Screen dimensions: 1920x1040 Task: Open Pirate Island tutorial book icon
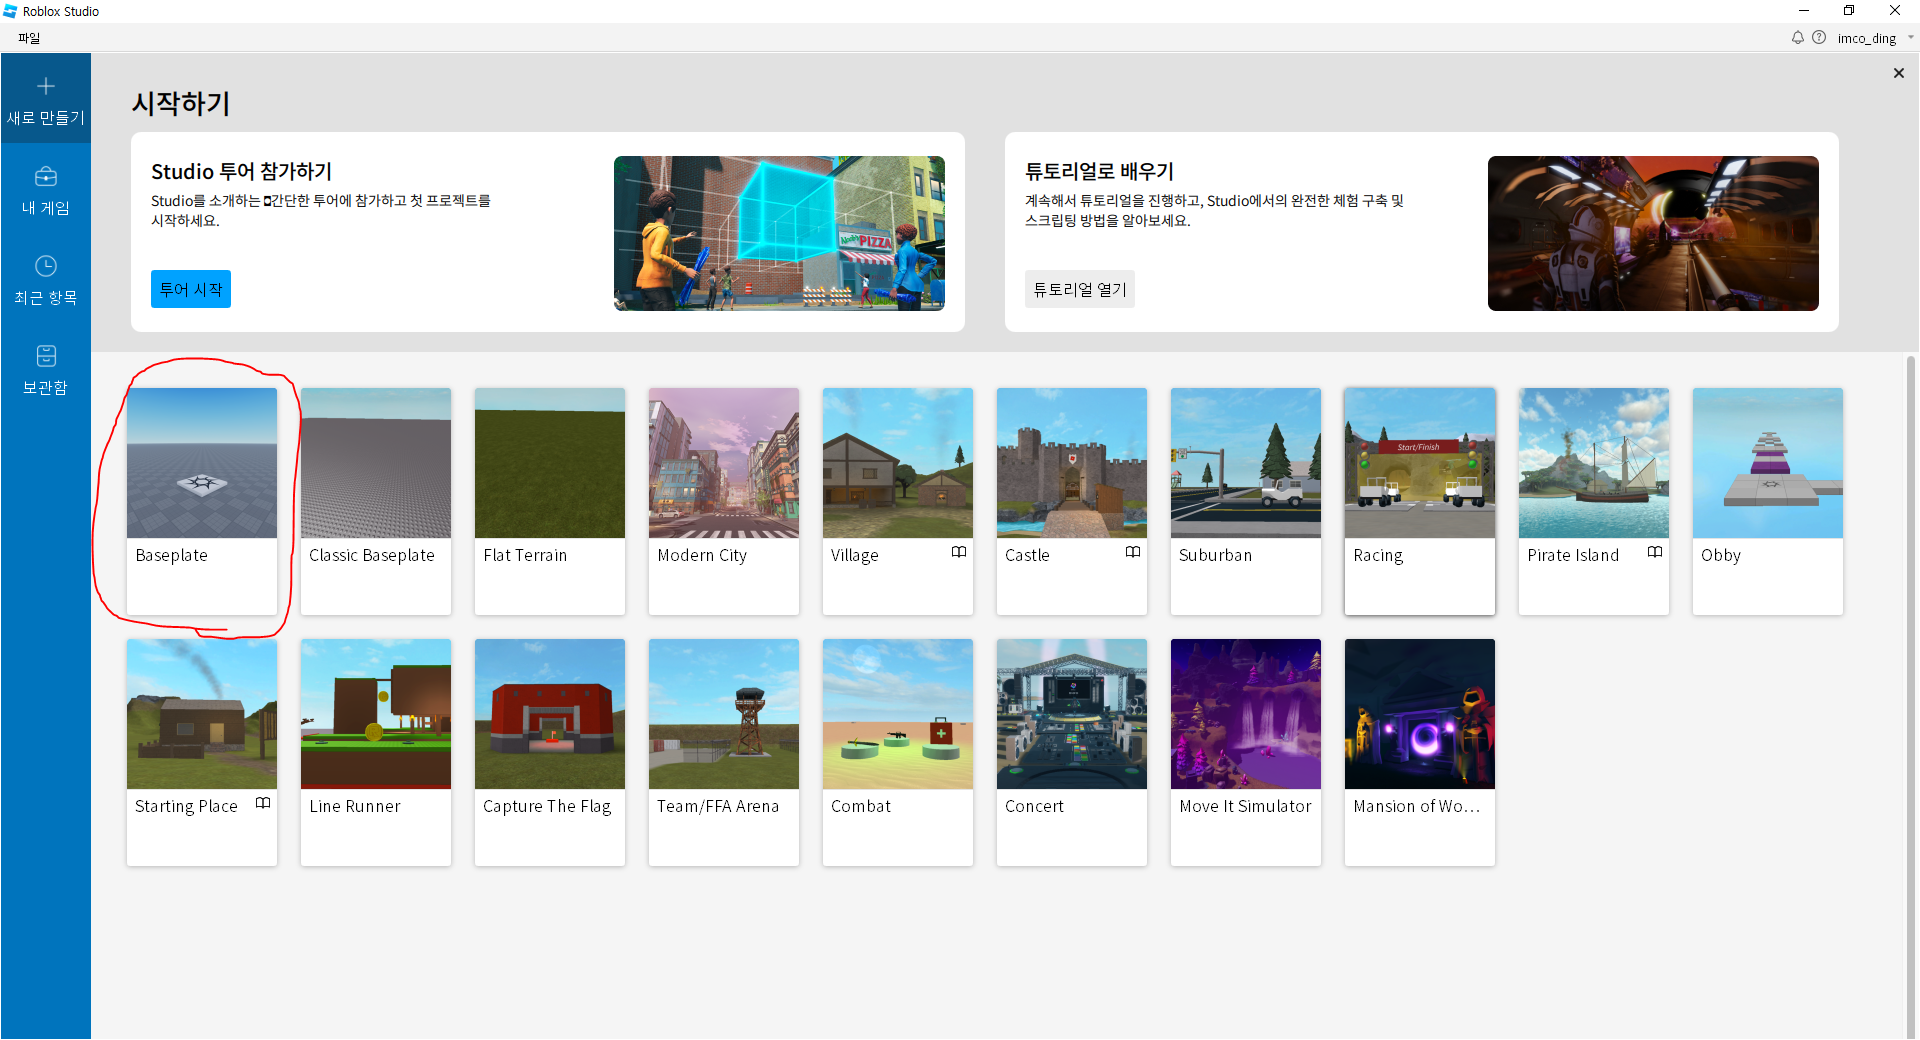1655,552
